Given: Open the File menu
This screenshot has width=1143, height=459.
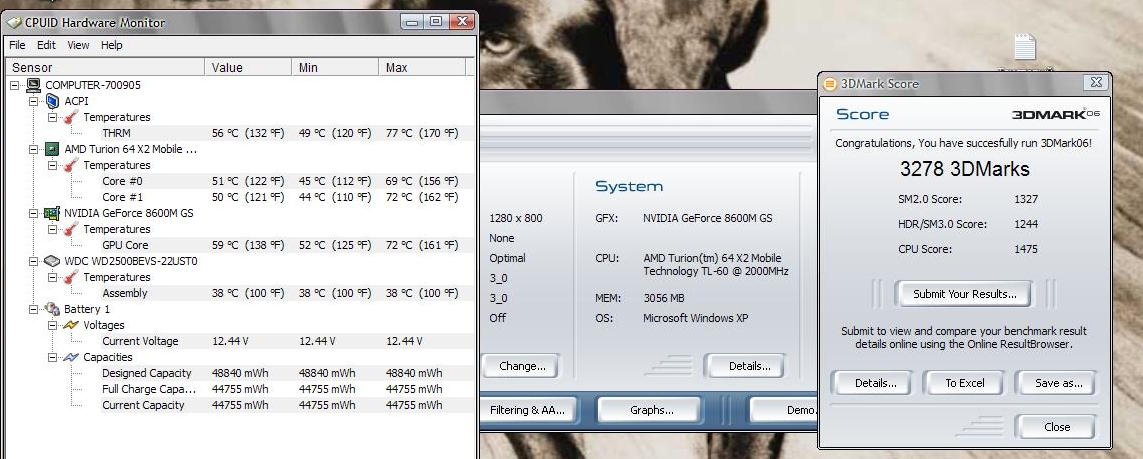Looking at the screenshot, I should pos(17,45).
